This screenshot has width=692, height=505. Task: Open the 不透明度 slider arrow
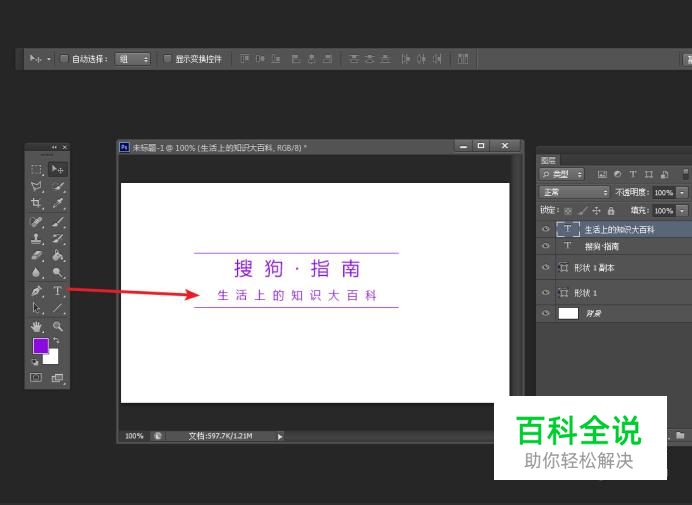click(x=682, y=192)
